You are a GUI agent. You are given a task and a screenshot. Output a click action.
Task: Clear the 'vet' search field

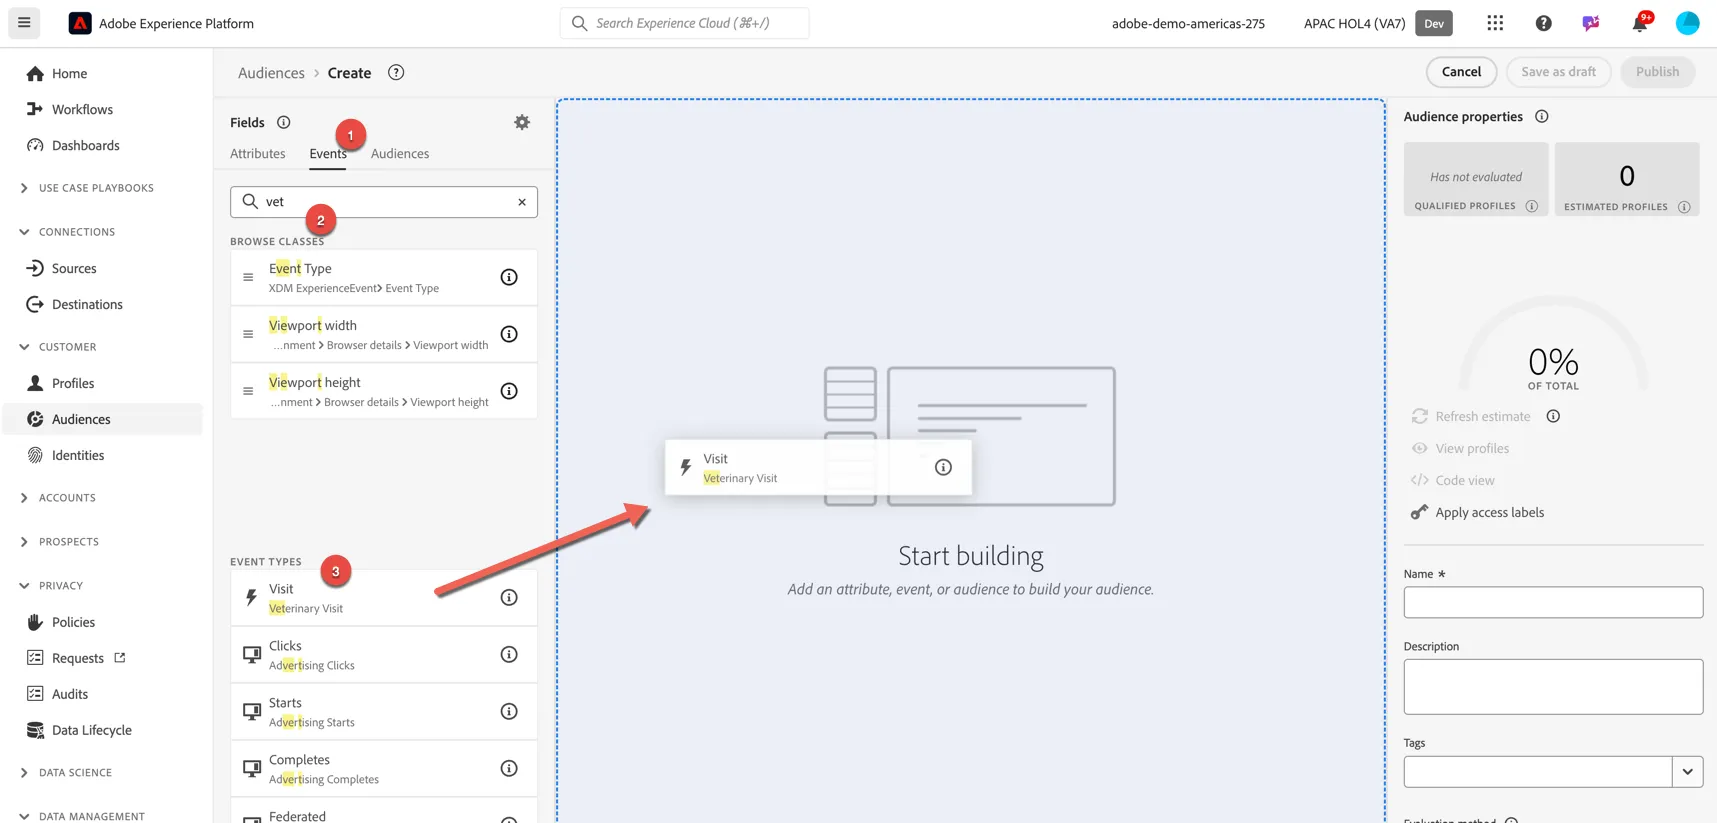pyautogui.click(x=522, y=202)
